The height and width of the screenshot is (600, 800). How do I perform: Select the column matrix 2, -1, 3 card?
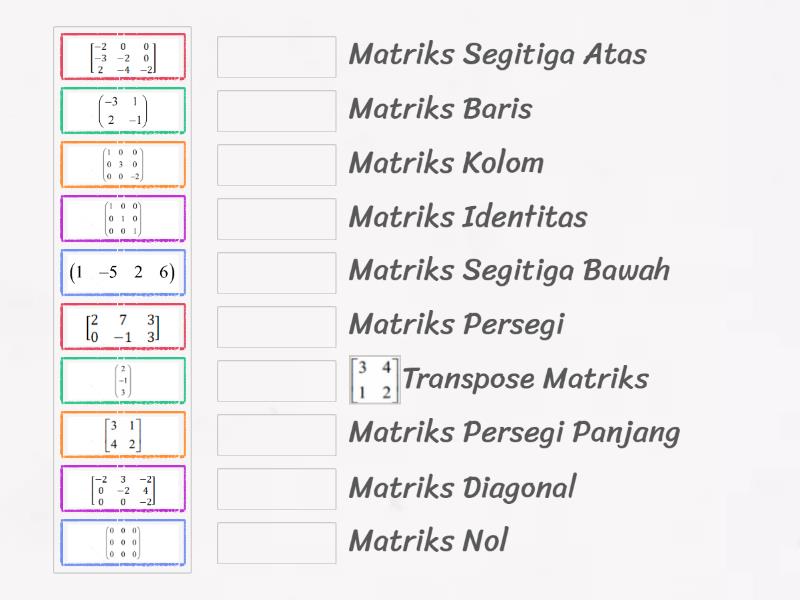point(123,381)
